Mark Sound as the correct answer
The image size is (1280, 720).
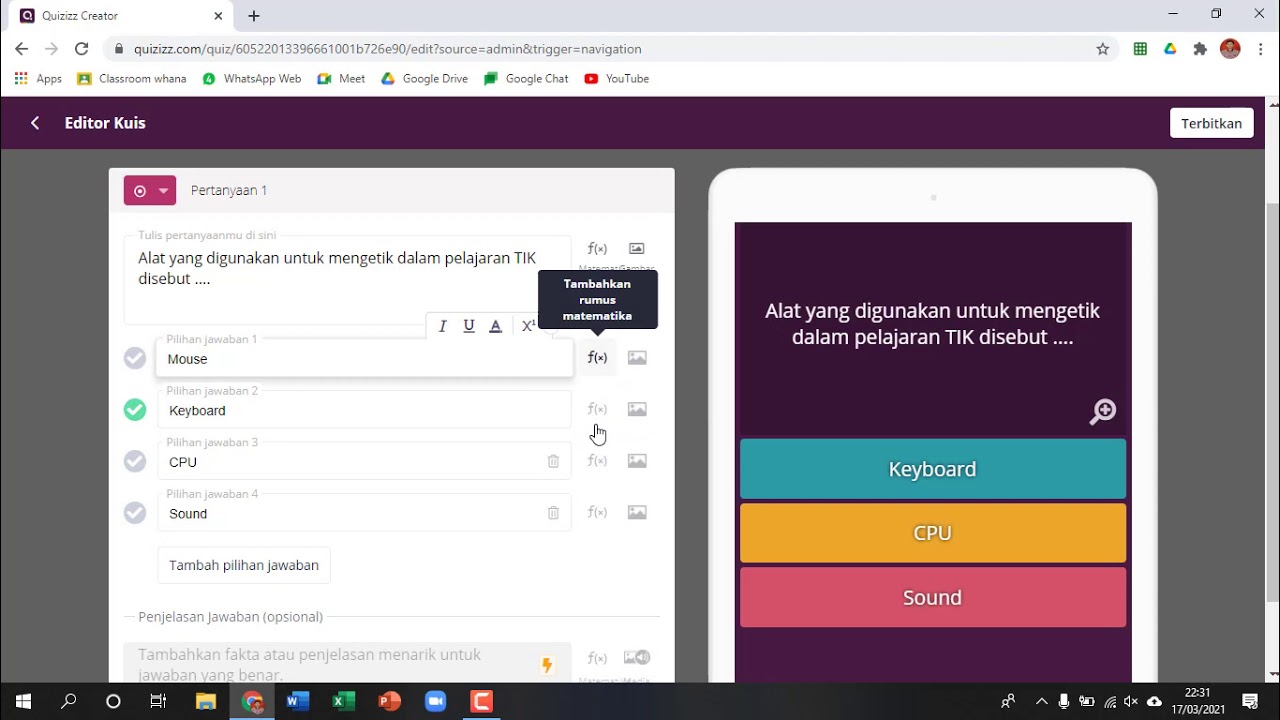click(135, 513)
